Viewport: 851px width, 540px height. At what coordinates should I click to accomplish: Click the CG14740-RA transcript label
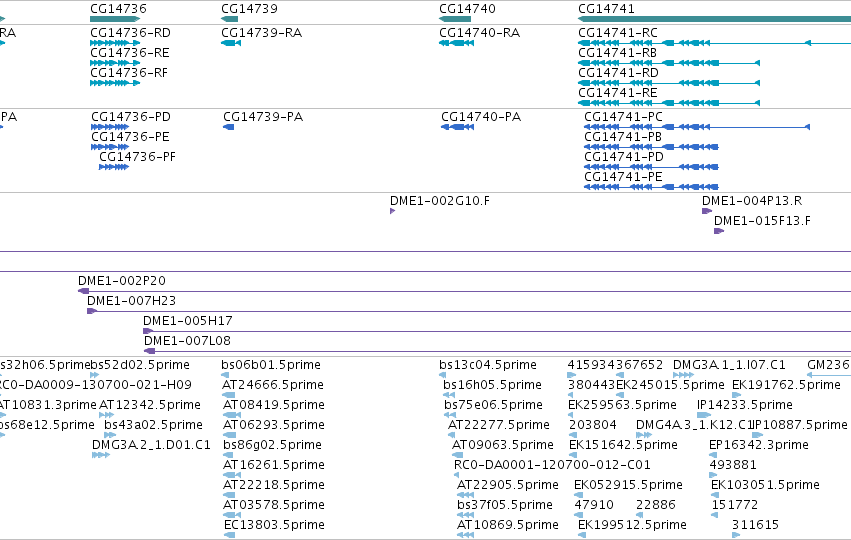480,33
